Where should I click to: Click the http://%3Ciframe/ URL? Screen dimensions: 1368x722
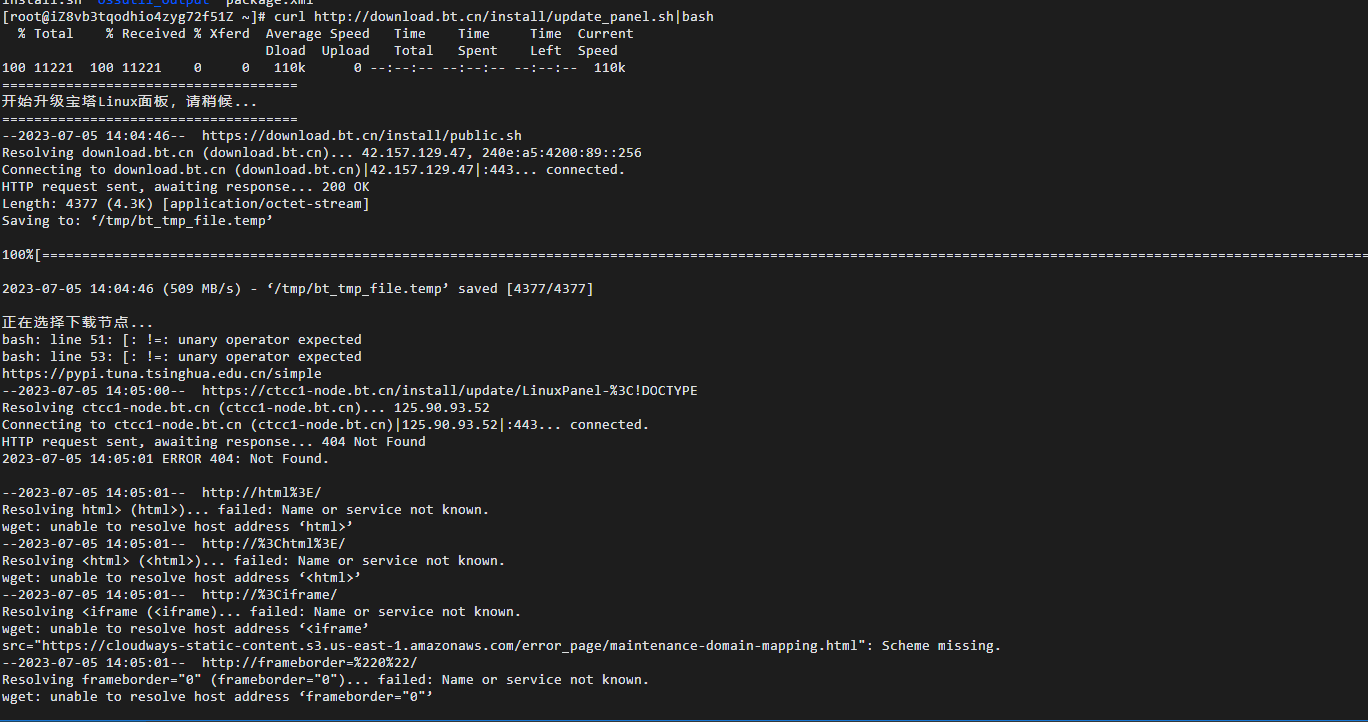tap(269, 595)
